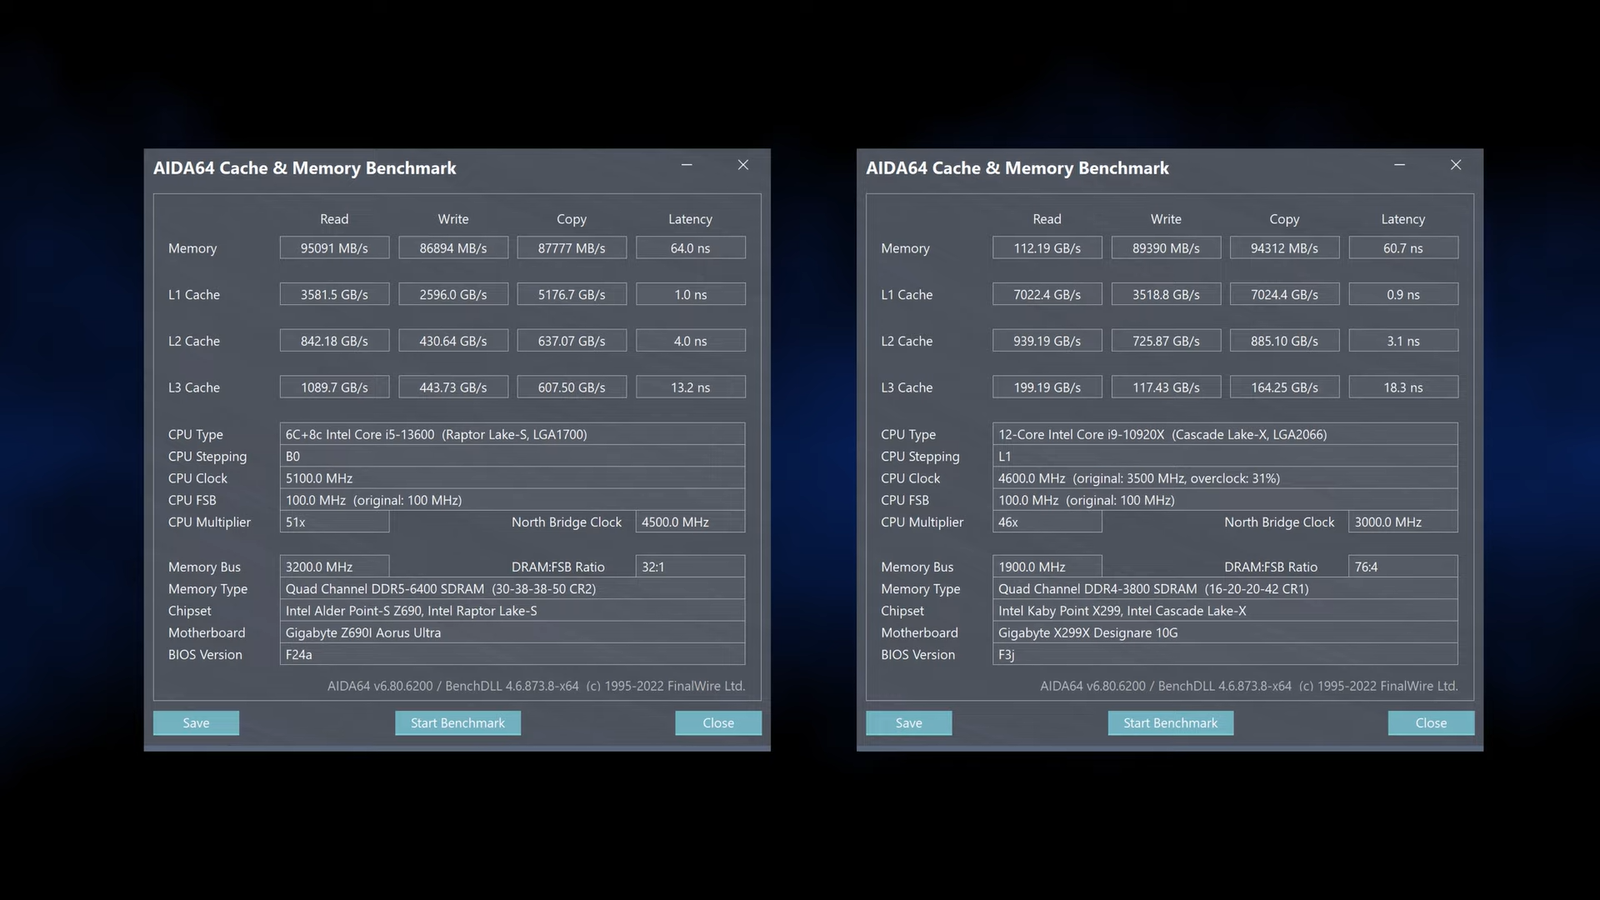Start Benchmark in the i9-10920X window

(x=1170, y=723)
